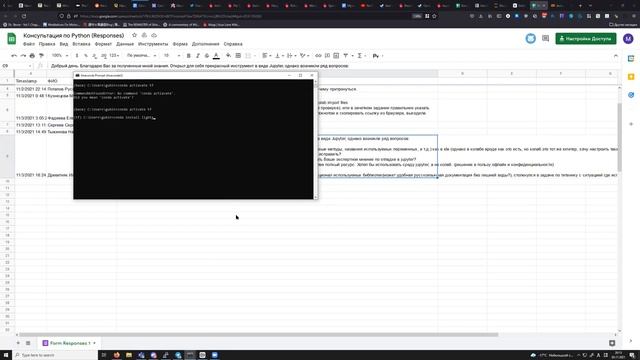The height and width of the screenshot is (360, 640).
Task: Open the text color picker
Action: 216,56
